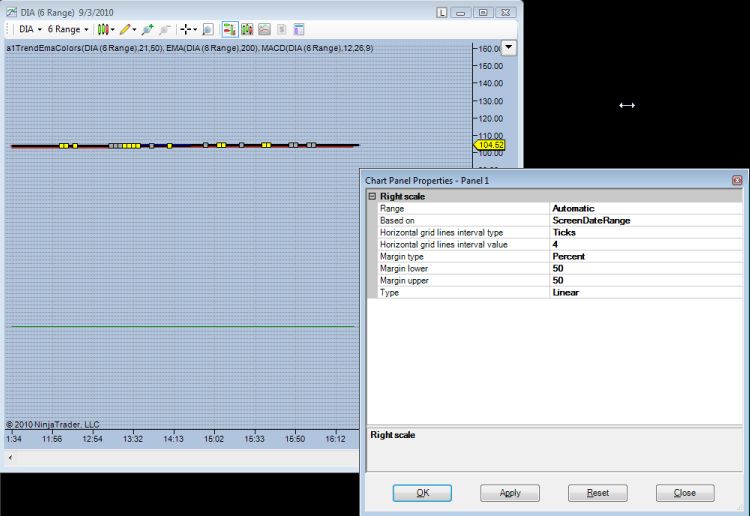The width and height of the screenshot is (750, 516).
Task: Select the pencil drawing tools icon
Action: pos(125,30)
